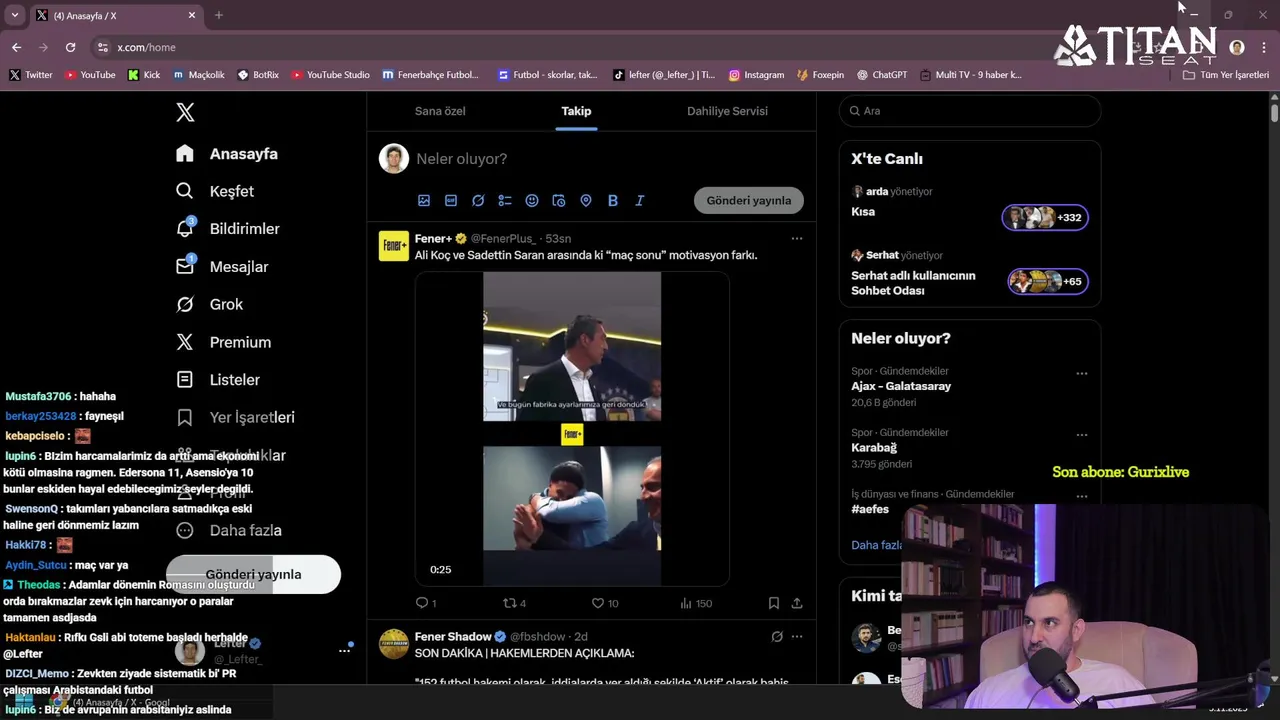The height and width of the screenshot is (720, 1280).
Task: Click the Ara search field
Action: coord(970,111)
